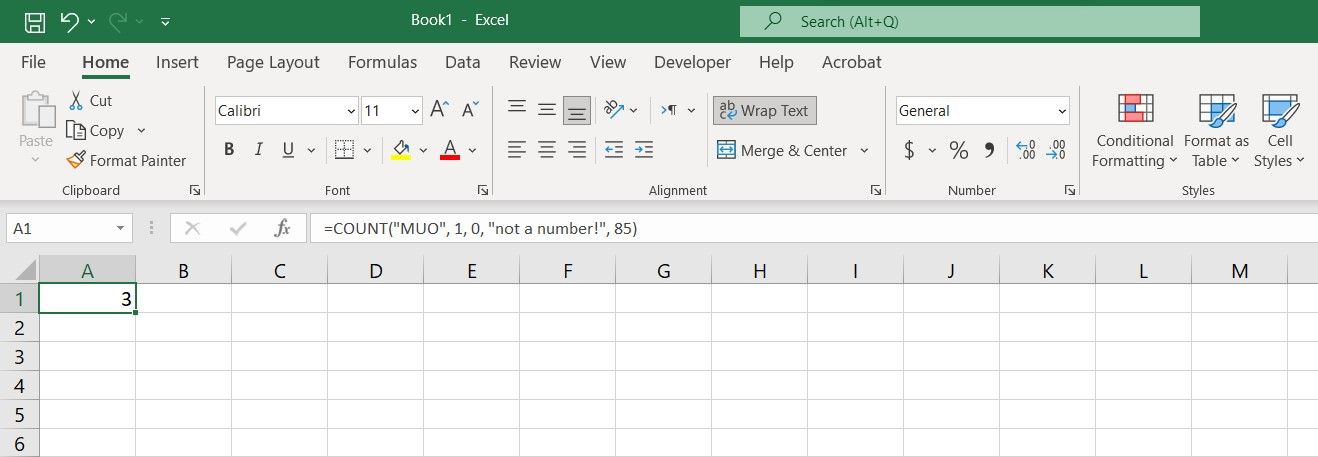Screen dimensions: 1318x457
Task: Click the Search box
Action: coord(970,21)
